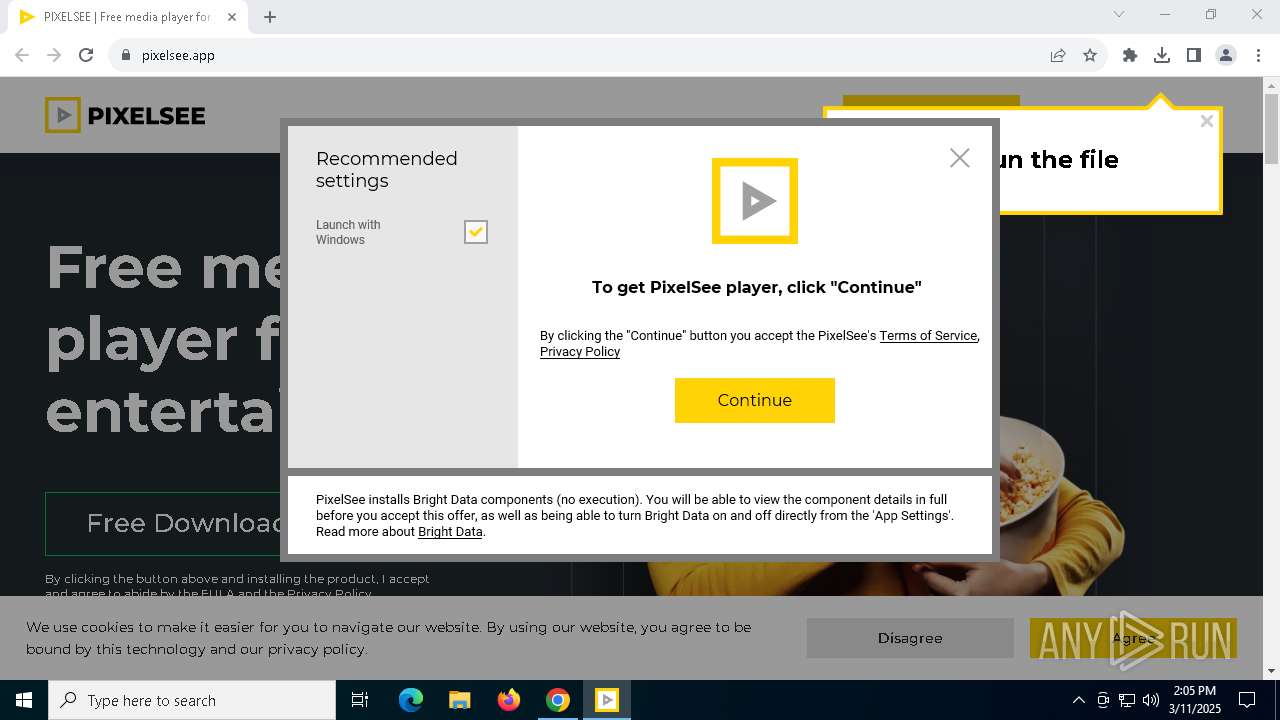Screen dimensions: 1280x720
Task: Click the browser back arrow
Action: [22, 55]
